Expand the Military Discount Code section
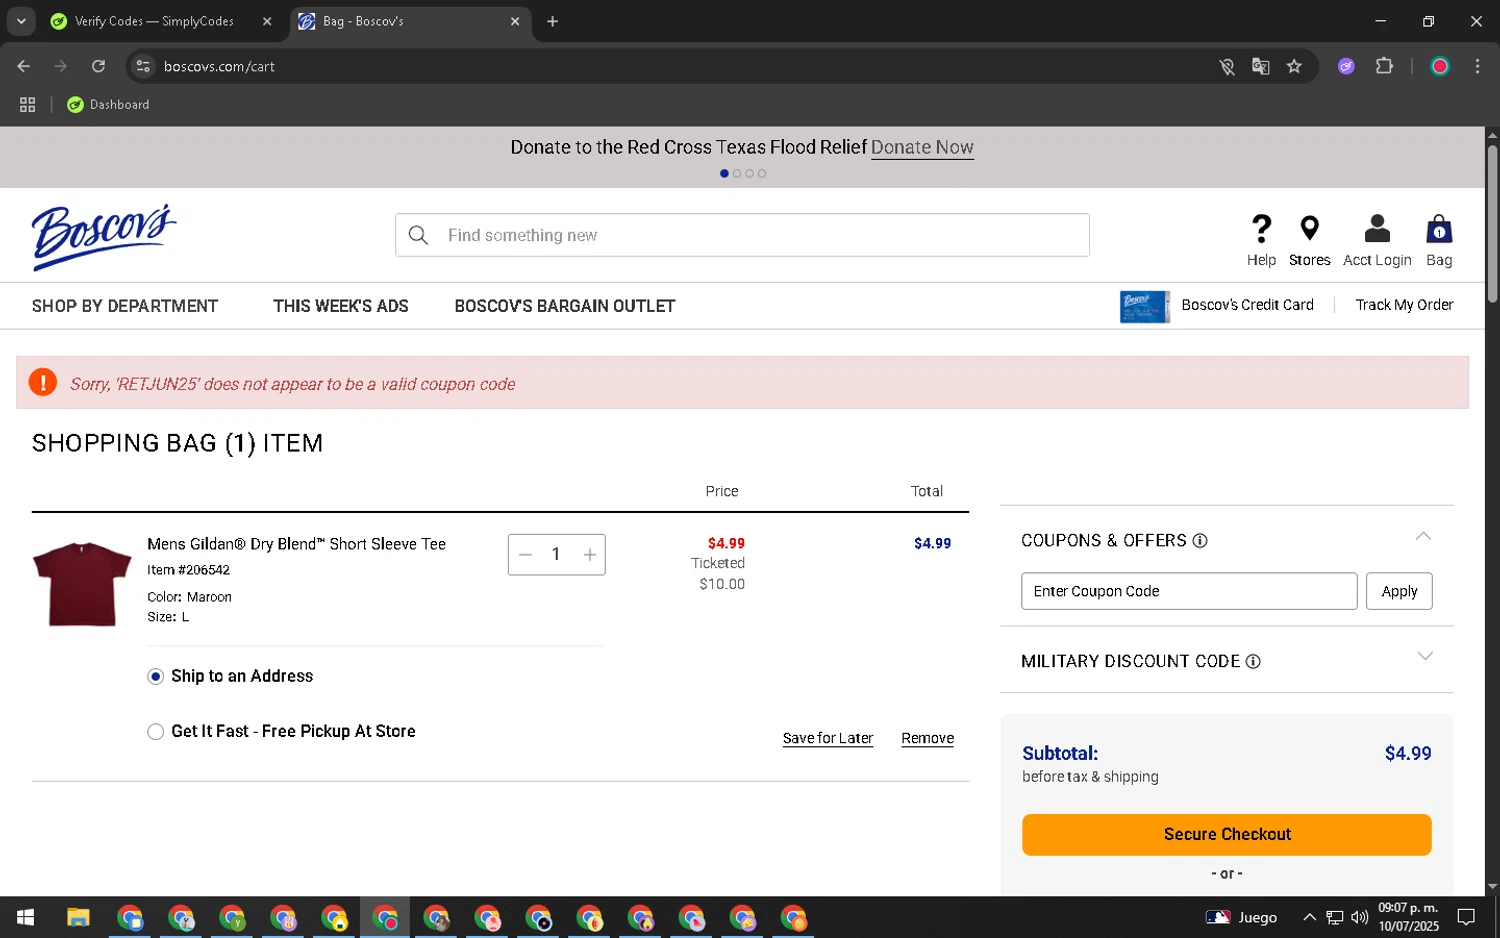Viewport: 1500px width, 938px height. click(x=1425, y=657)
